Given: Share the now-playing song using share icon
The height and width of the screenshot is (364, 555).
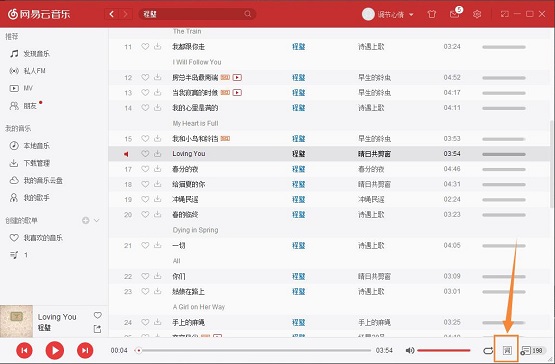Looking at the screenshot, I should [x=97, y=329].
